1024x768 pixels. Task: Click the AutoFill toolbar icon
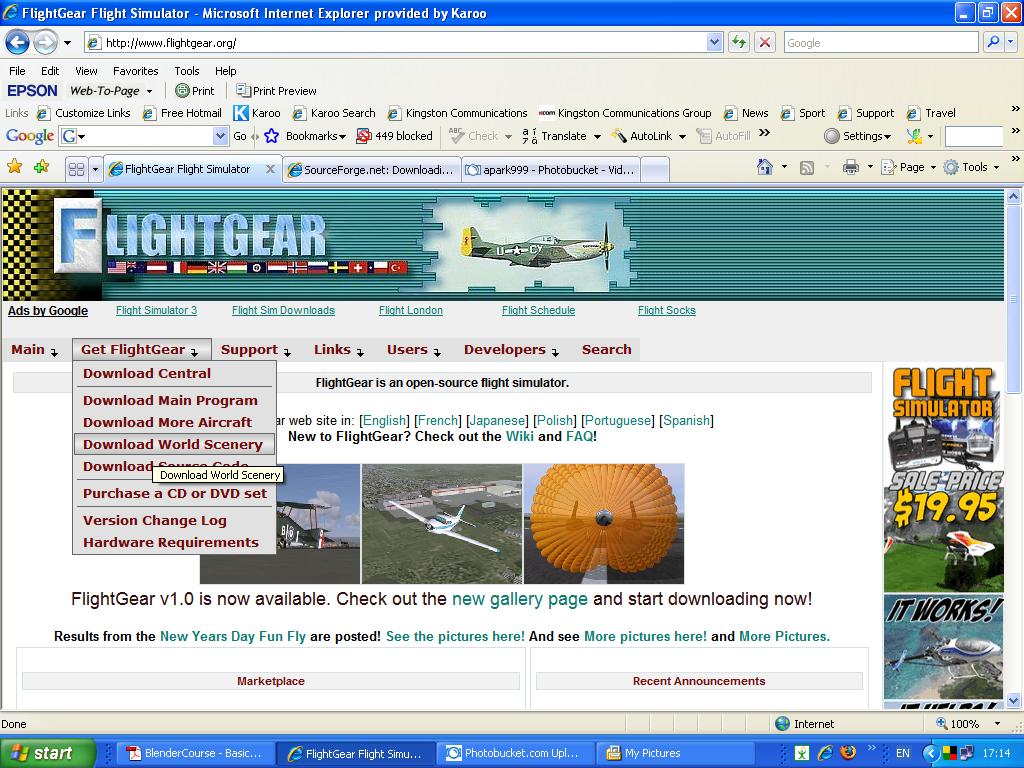tap(704, 136)
